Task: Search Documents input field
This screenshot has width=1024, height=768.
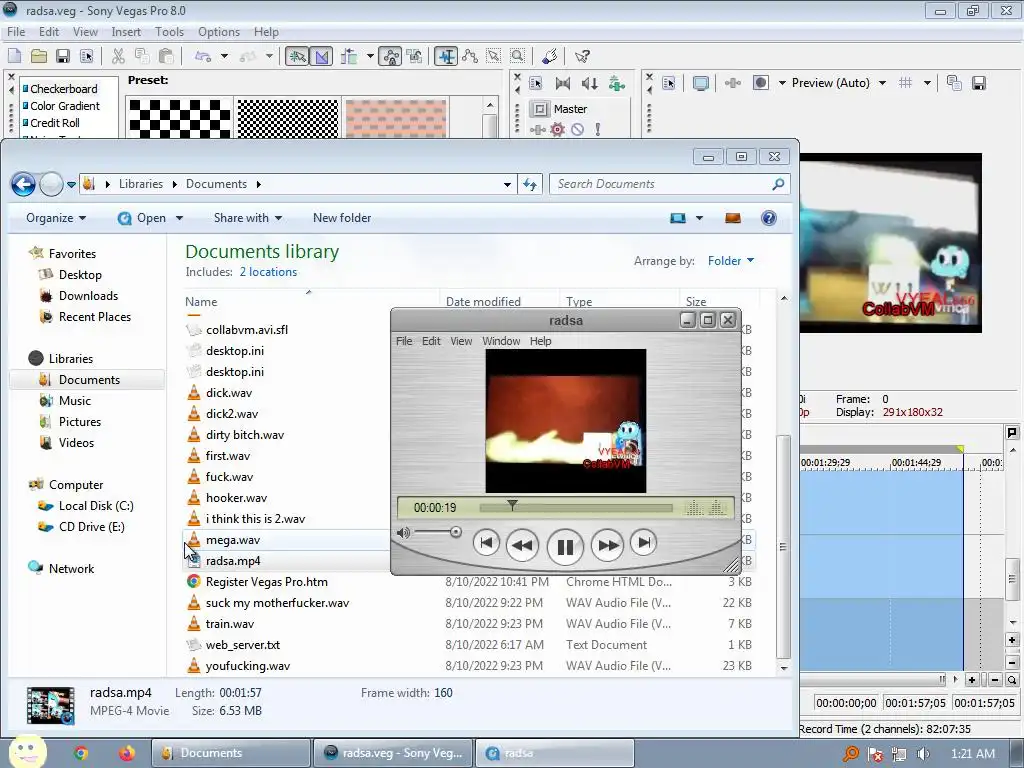Action: (x=663, y=184)
